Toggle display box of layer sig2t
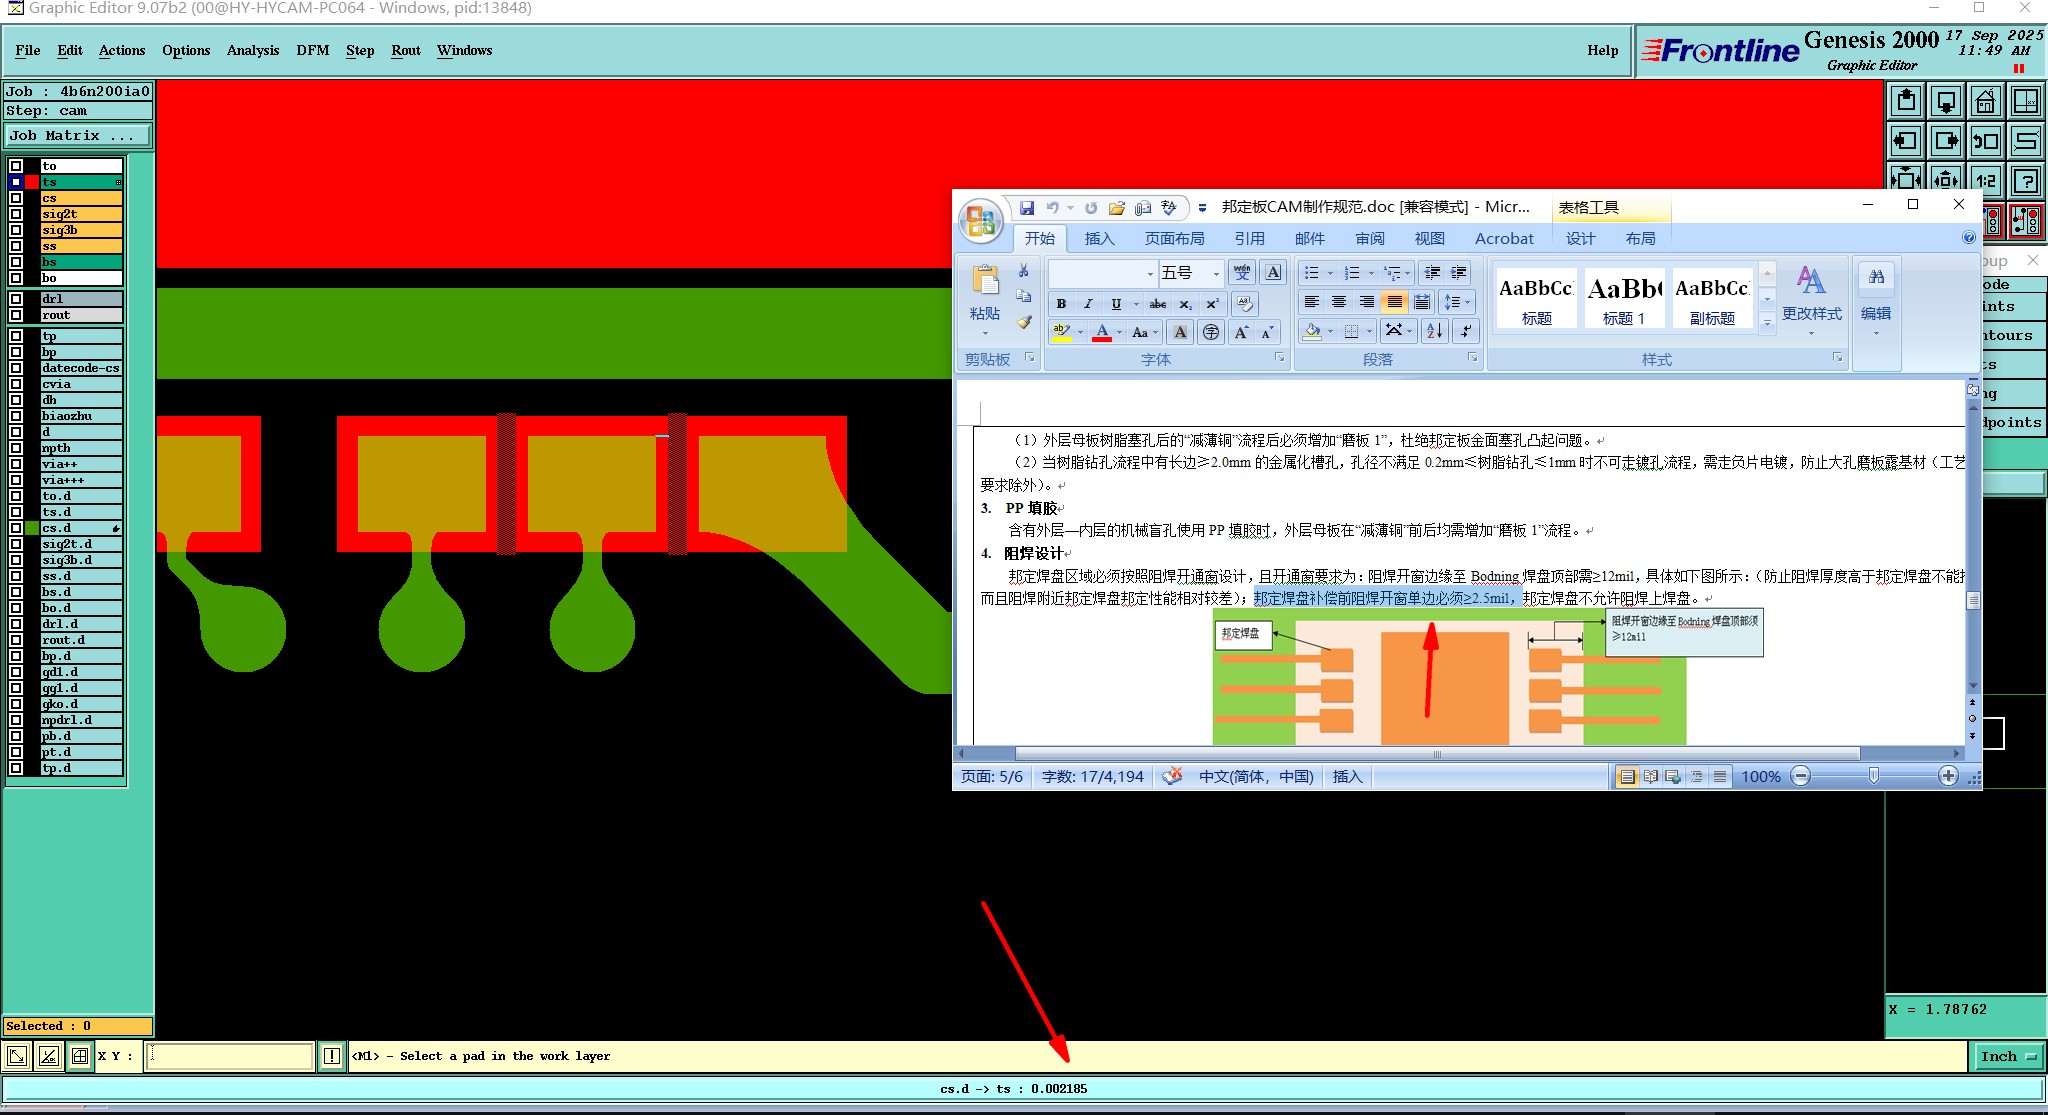The width and height of the screenshot is (2048, 1115). click(16, 214)
